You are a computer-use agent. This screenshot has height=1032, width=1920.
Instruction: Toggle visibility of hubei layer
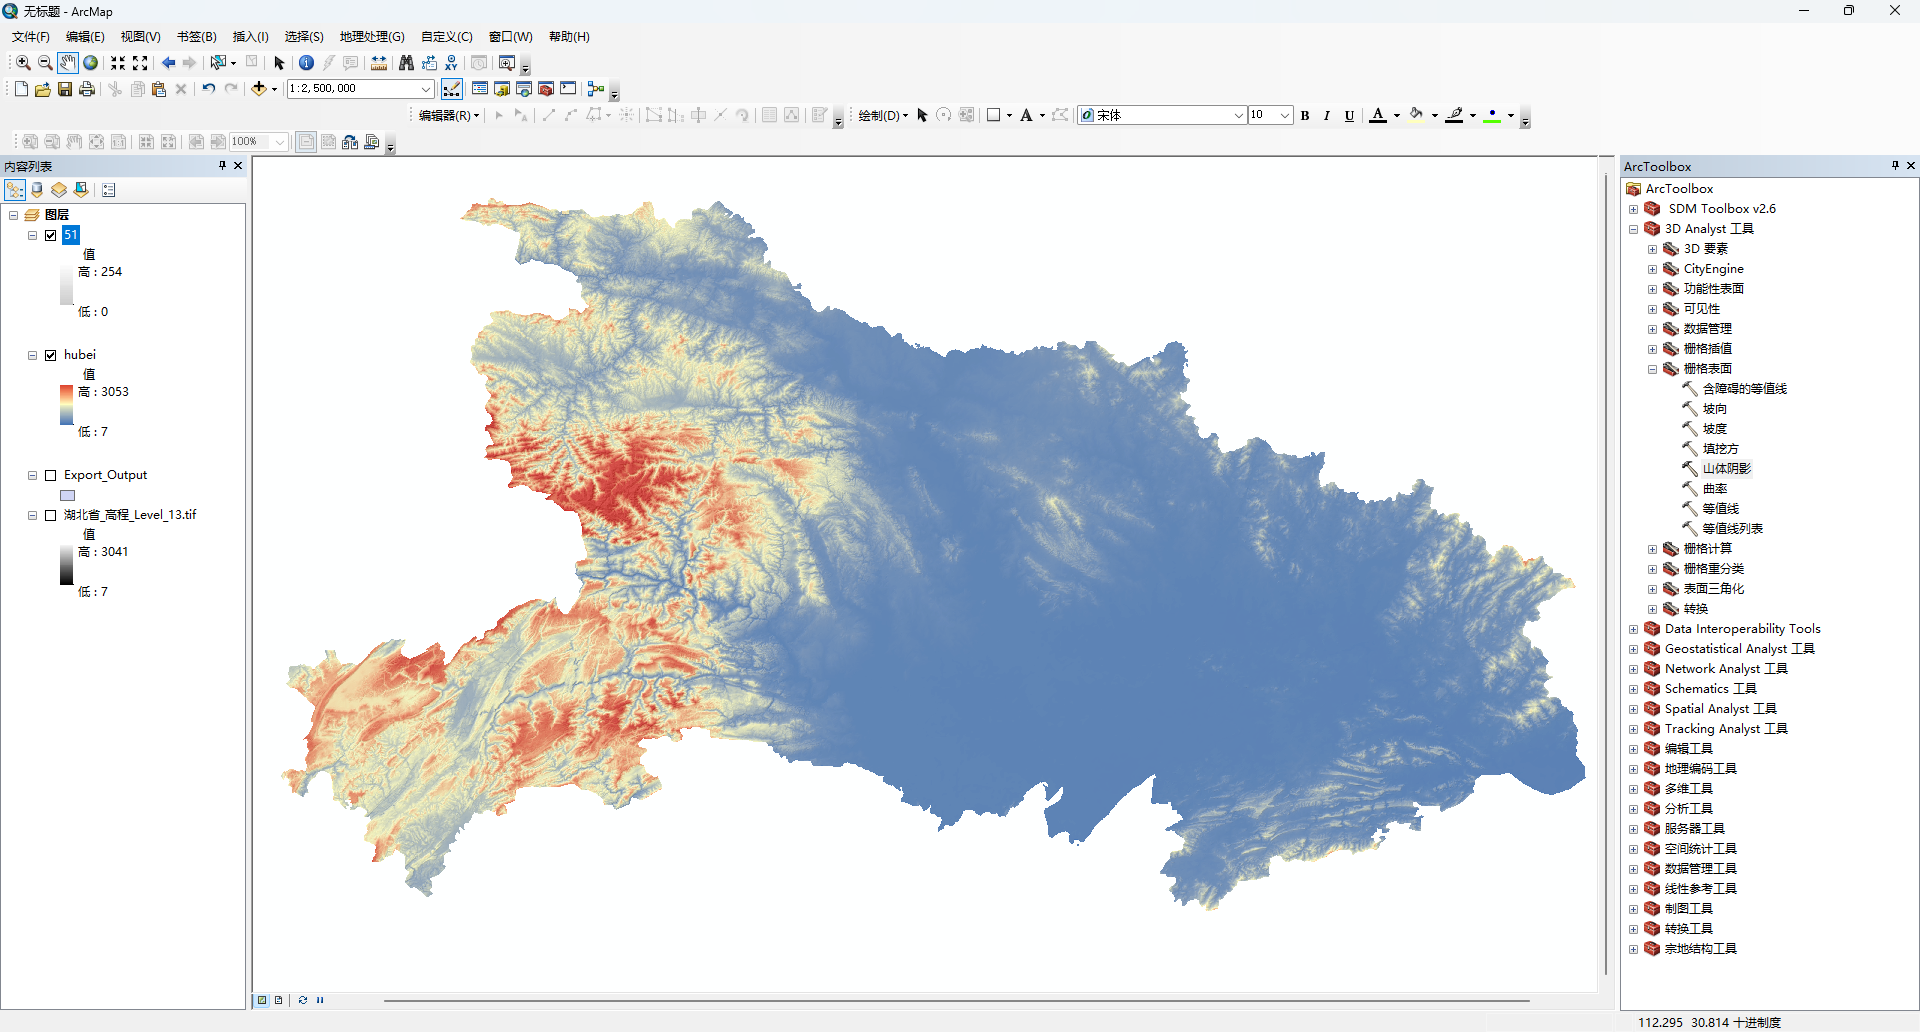pos(50,355)
